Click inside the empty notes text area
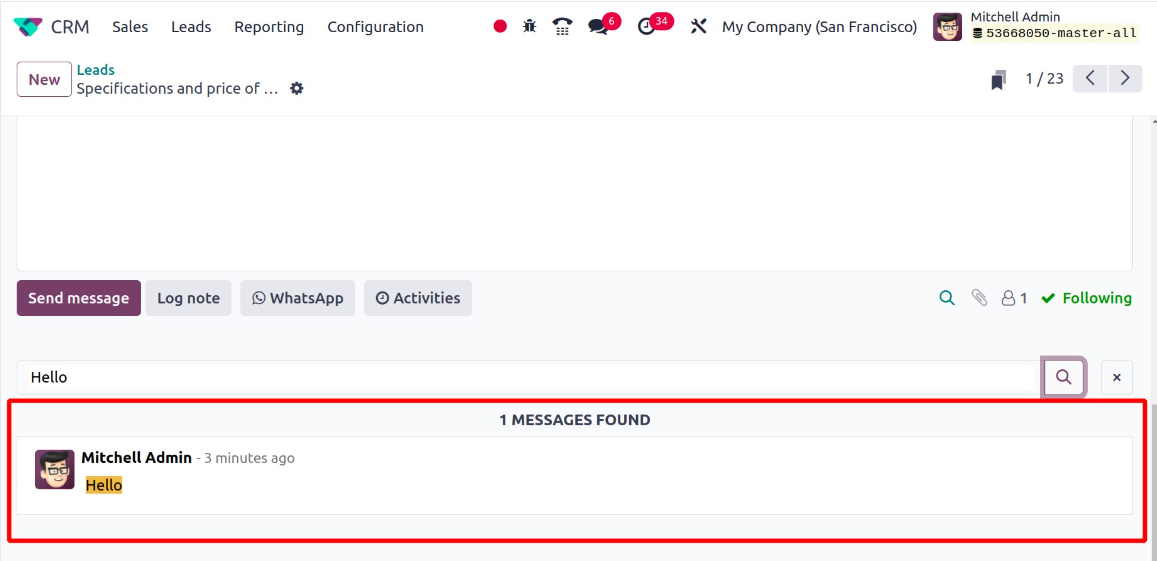 coord(574,193)
